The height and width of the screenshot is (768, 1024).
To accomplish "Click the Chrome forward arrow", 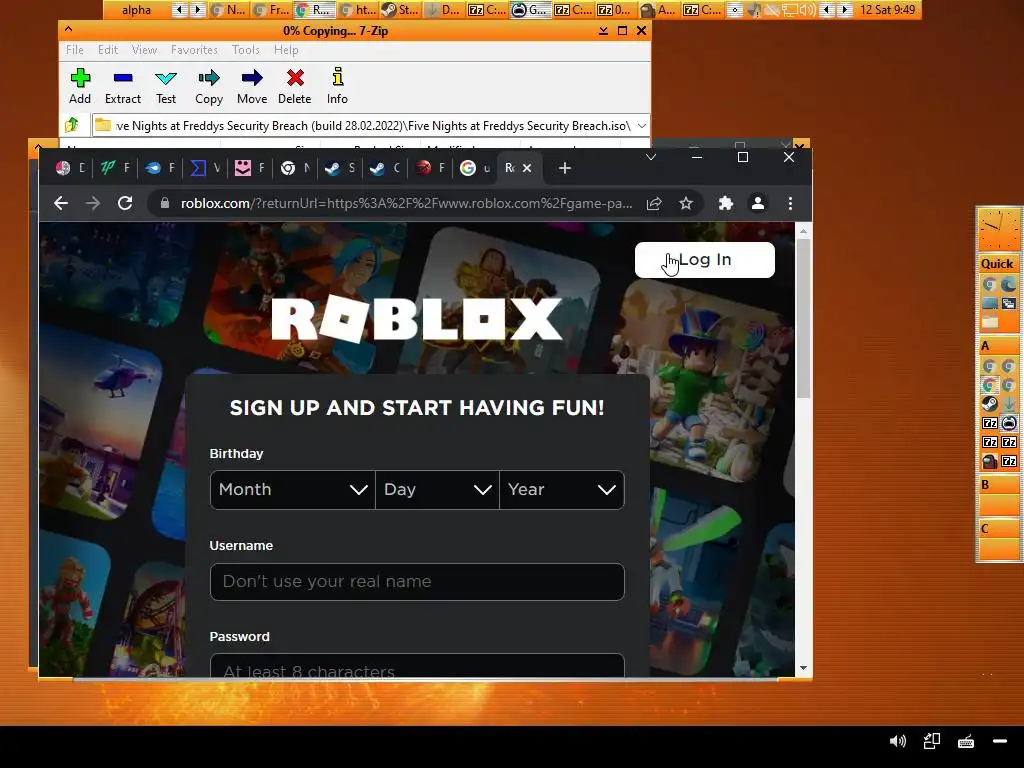I will [x=93, y=203].
